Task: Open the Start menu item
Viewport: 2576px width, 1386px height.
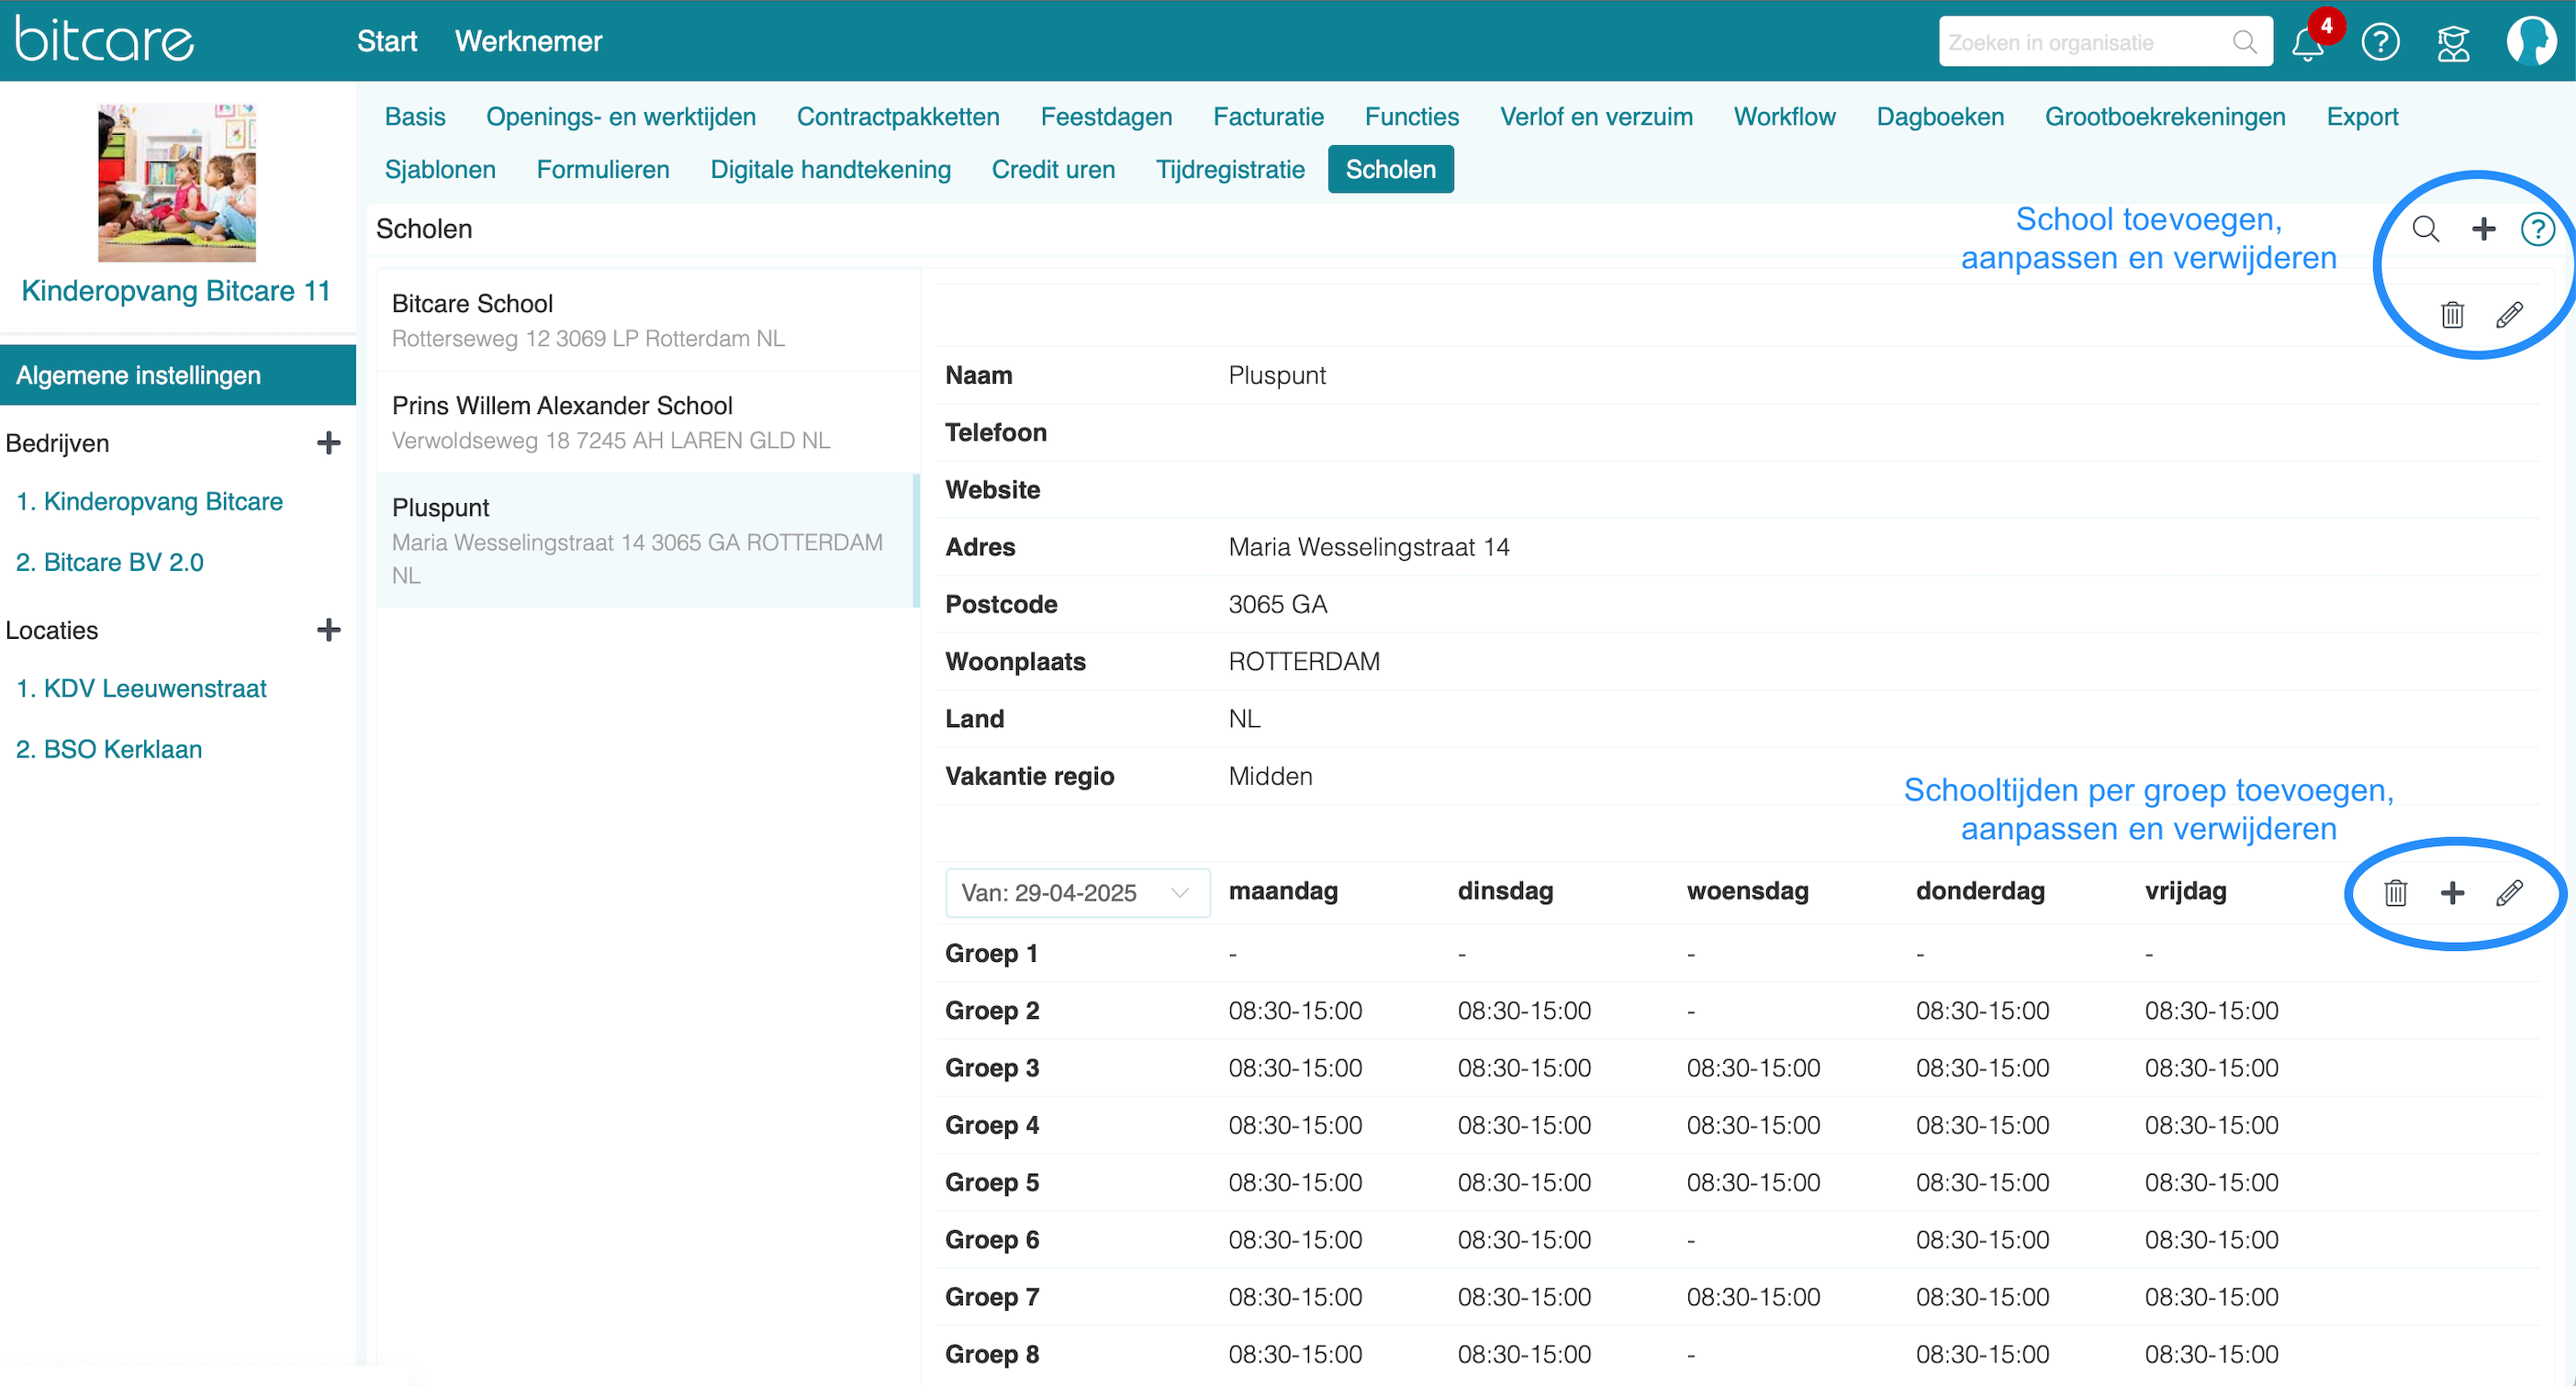Action: point(387,41)
